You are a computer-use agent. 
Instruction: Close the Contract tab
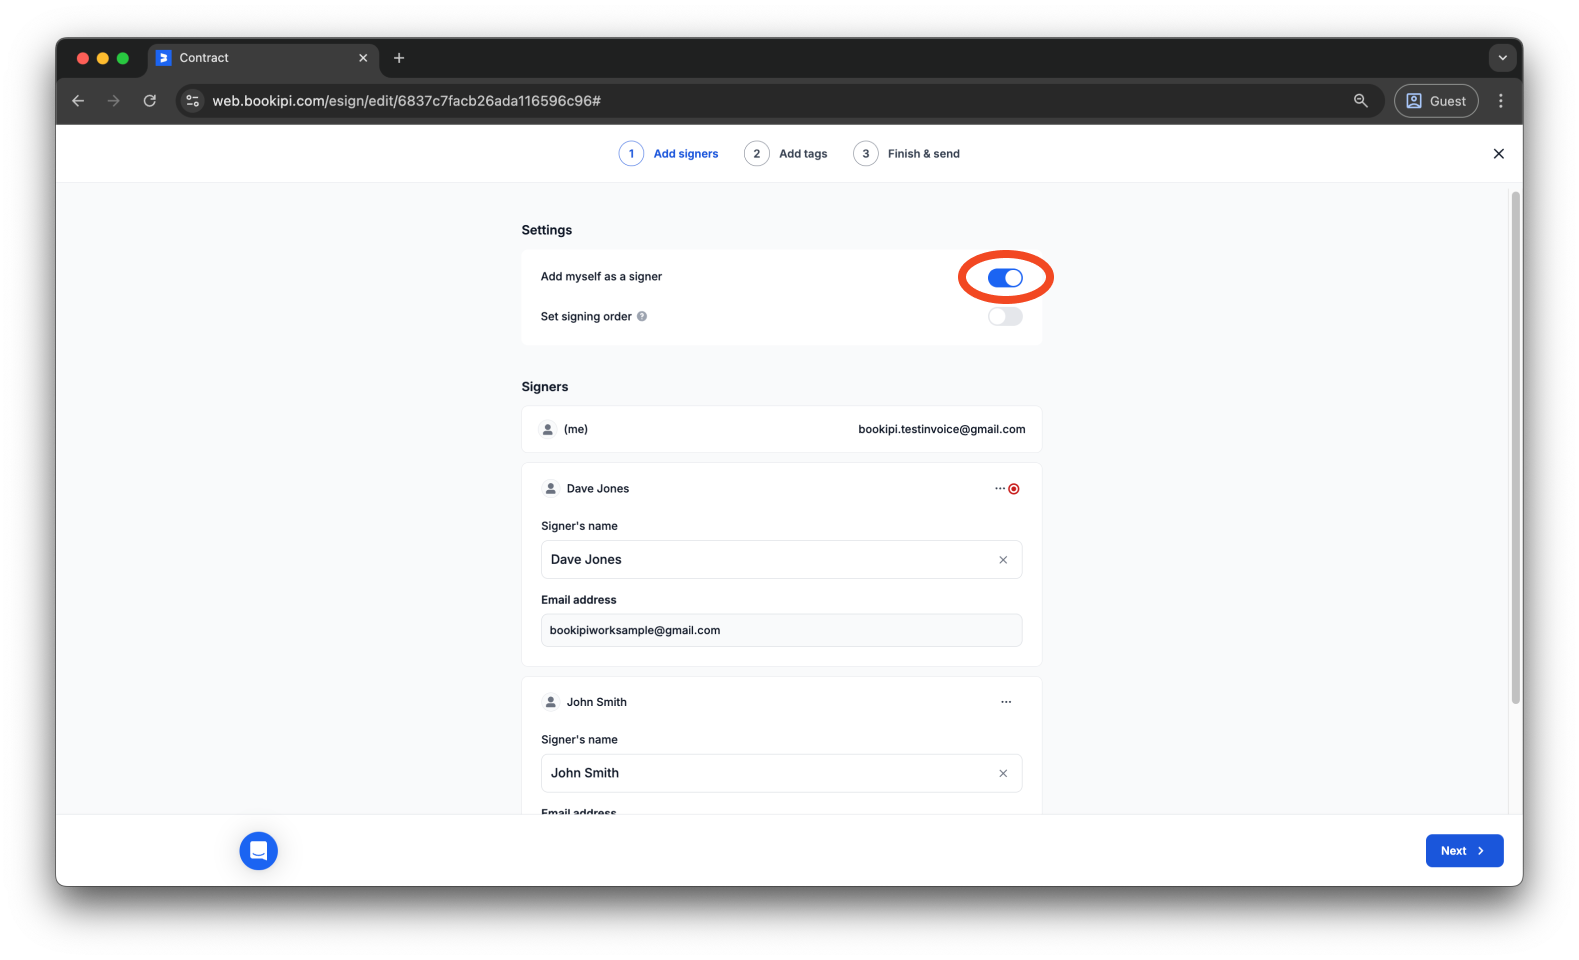(363, 58)
